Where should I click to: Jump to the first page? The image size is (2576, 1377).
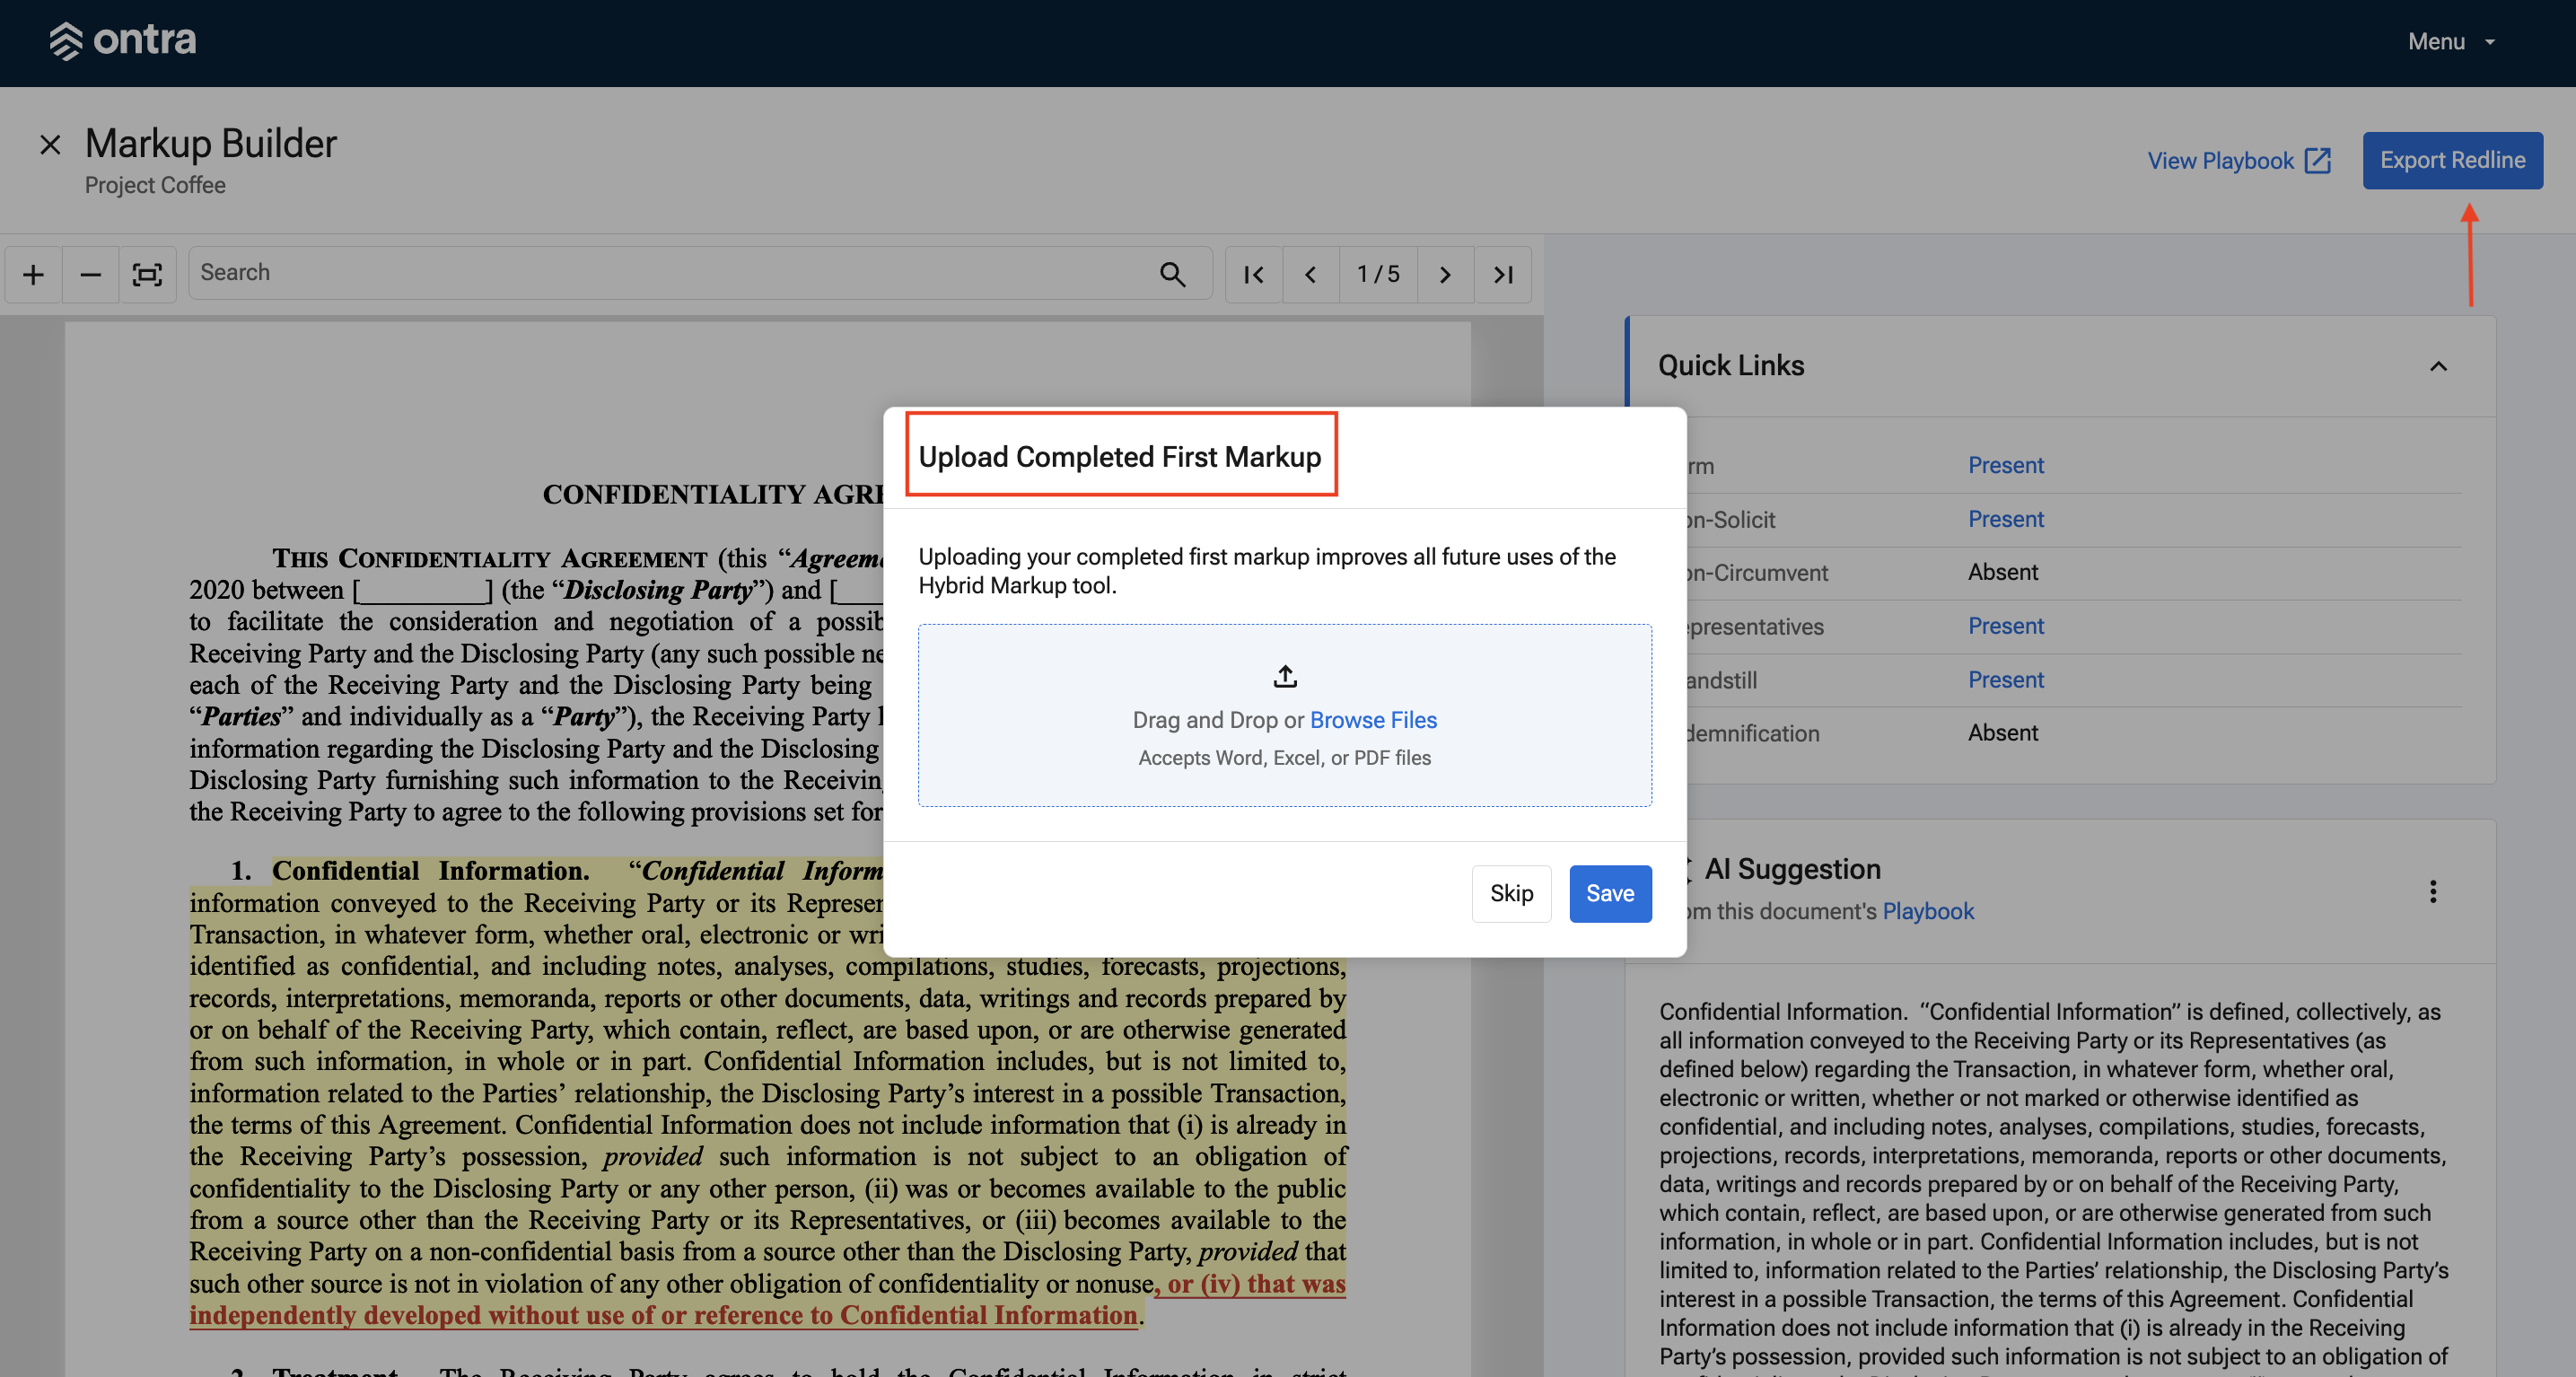click(1254, 274)
